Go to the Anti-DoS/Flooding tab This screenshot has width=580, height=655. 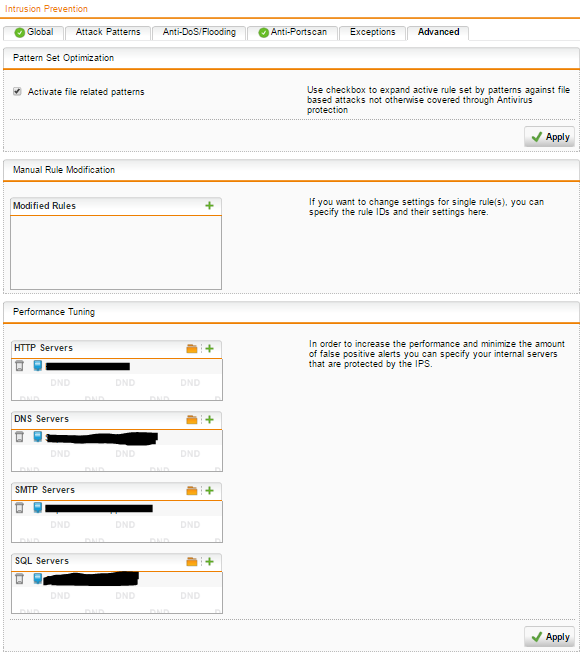[x=199, y=32]
